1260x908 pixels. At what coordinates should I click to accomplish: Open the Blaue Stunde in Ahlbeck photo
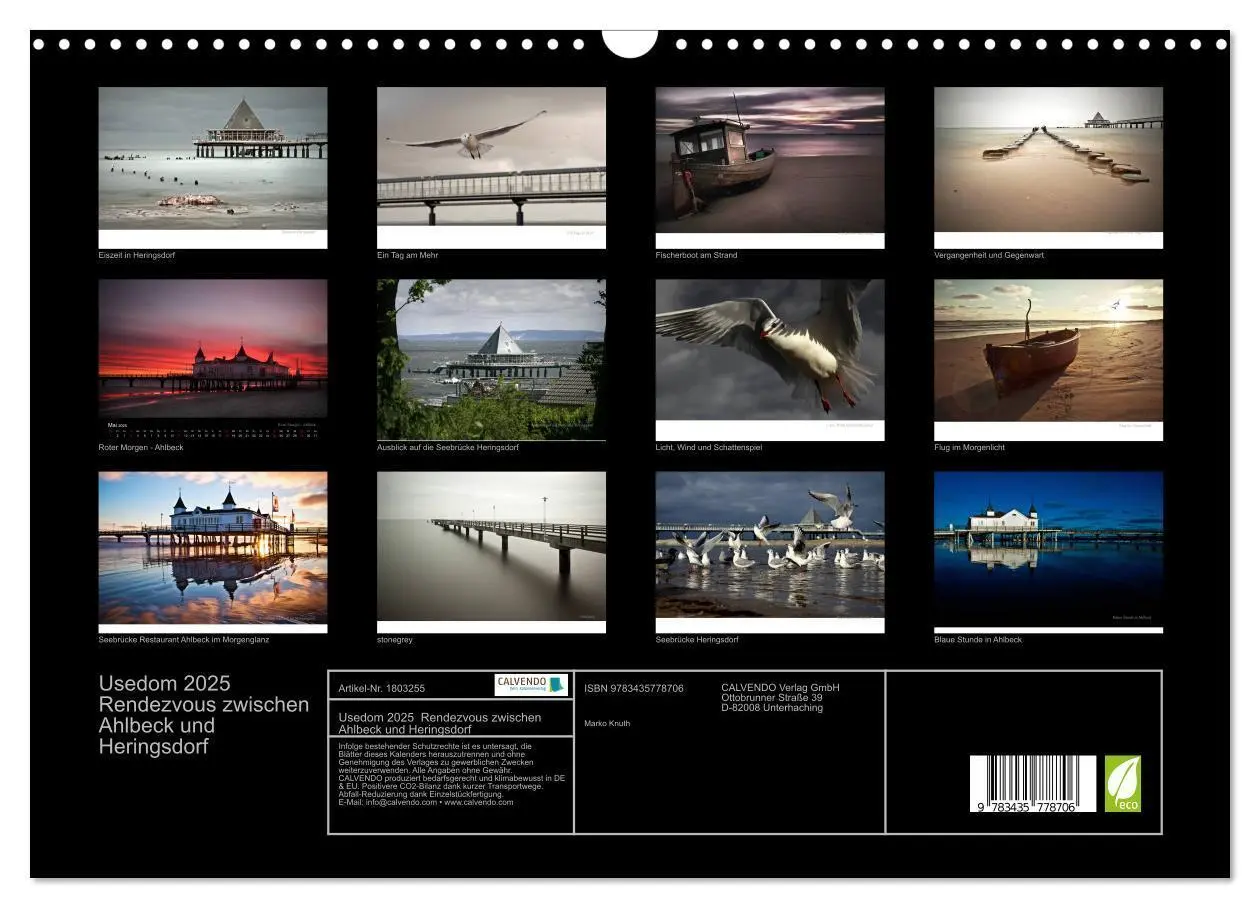click(1048, 548)
